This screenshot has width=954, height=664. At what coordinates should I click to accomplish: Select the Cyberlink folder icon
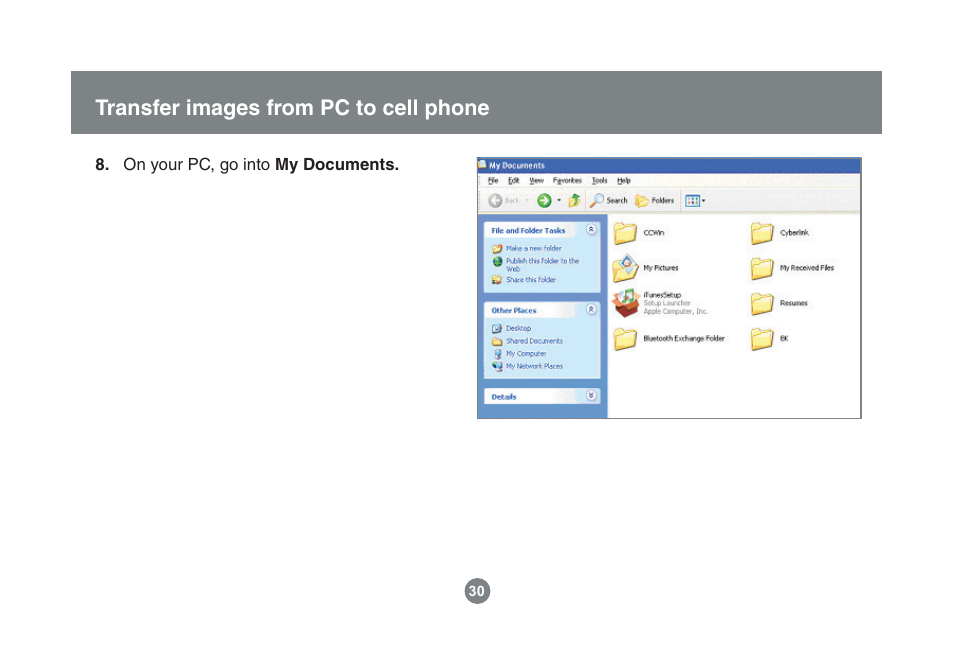(762, 232)
